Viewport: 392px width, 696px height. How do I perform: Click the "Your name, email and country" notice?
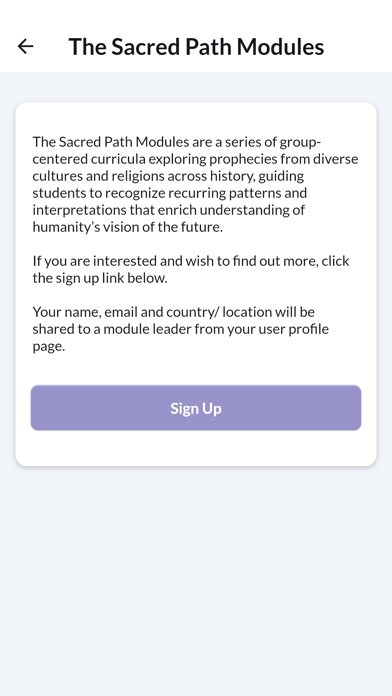coord(181,329)
